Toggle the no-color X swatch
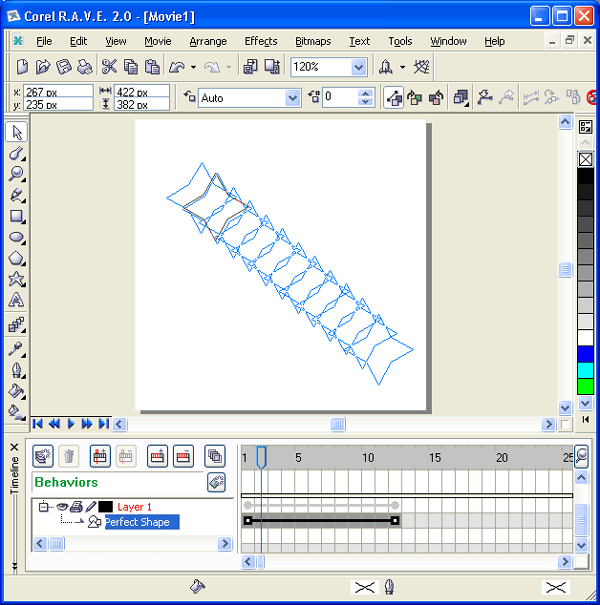Image resolution: width=600 pixels, height=605 pixels. 585,159
